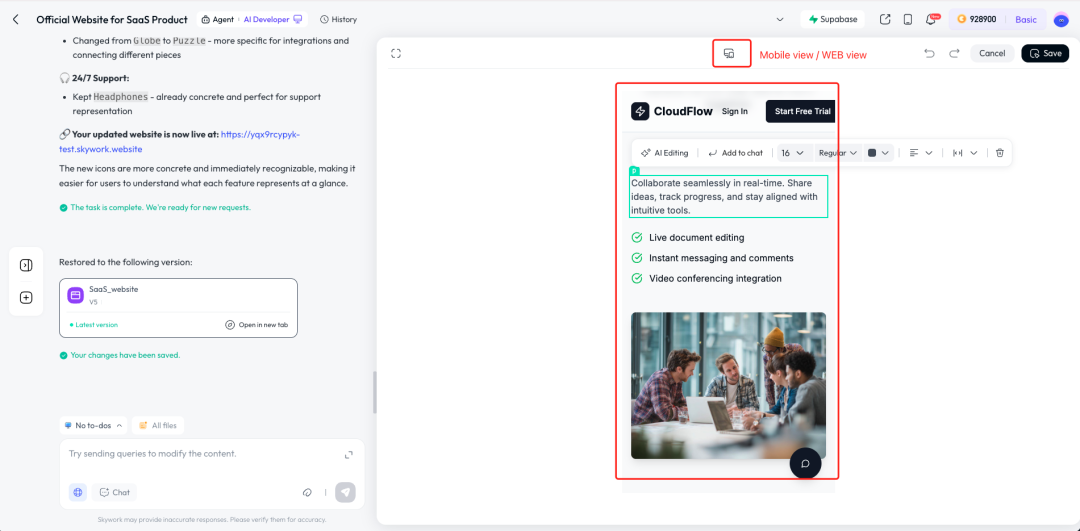This screenshot has width=1080, height=531.
Task: Toggle fullscreen preview icon
Action: point(395,53)
